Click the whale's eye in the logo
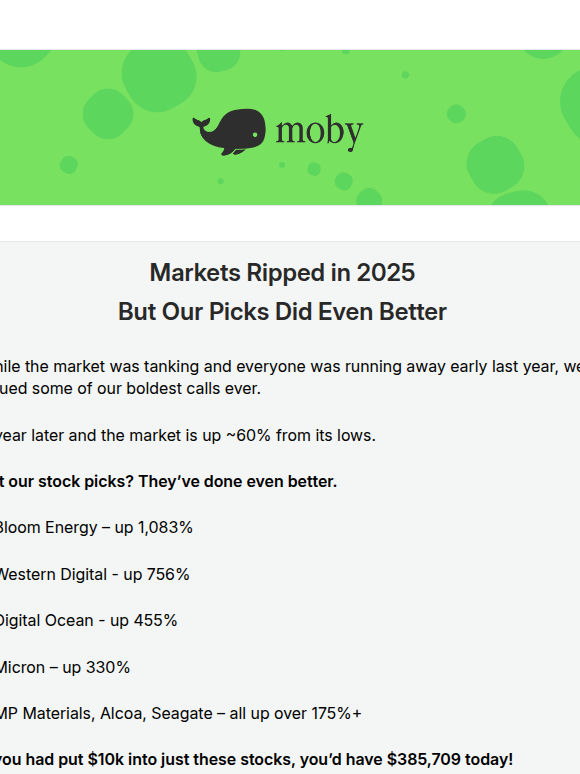Screen dimensions: 580x774 [255, 134]
